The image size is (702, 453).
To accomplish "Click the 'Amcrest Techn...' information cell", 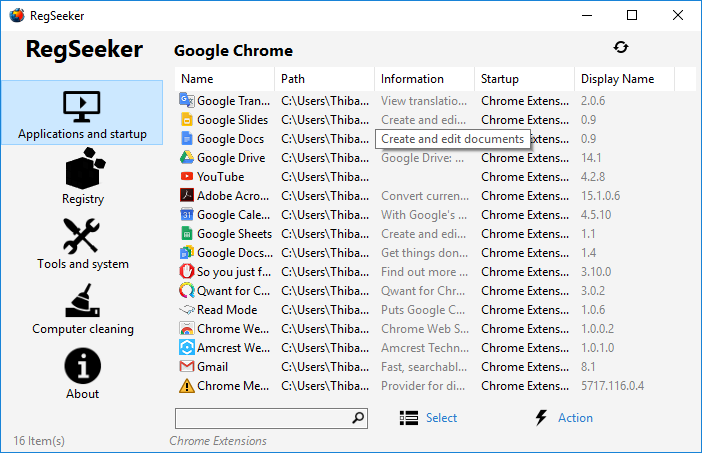I will point(425,348).
